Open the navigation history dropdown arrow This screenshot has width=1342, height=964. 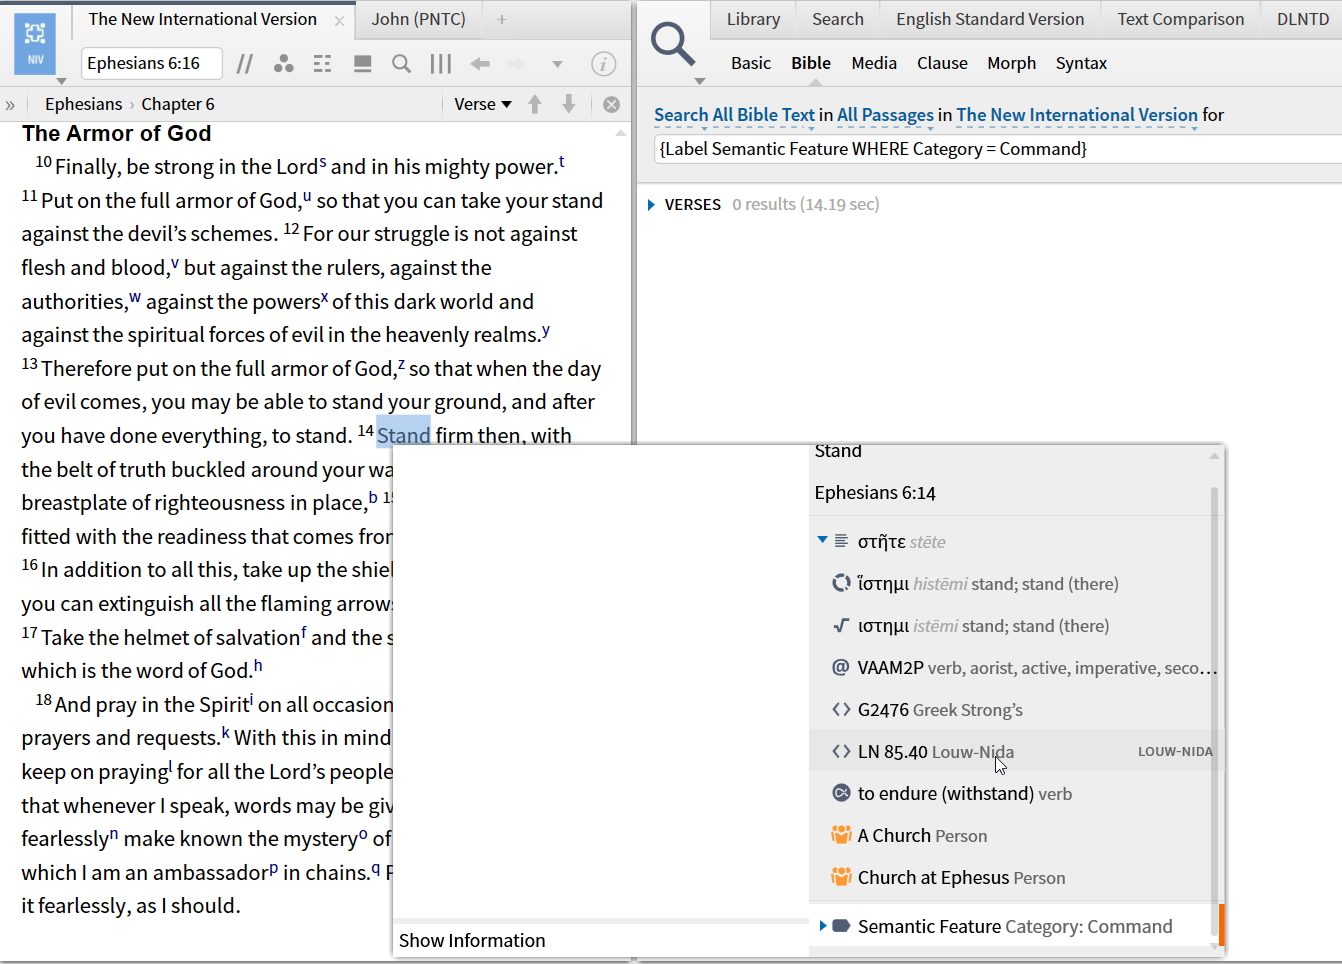pos(557,64)
